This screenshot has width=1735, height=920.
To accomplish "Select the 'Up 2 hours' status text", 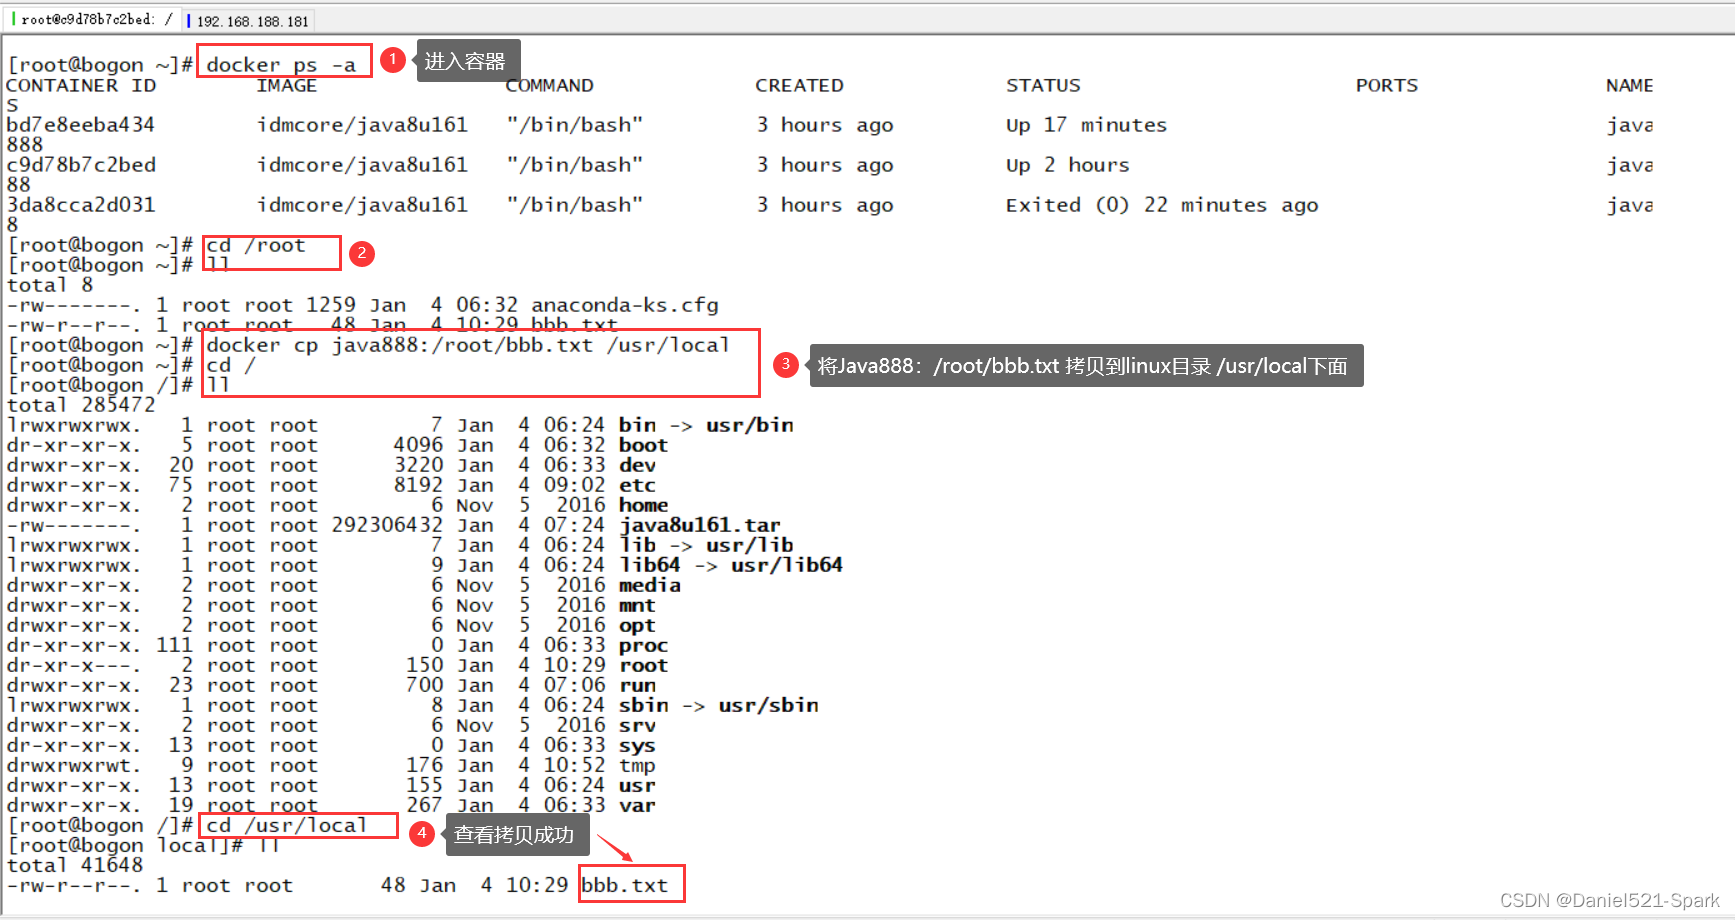I will pyautogui.click(x=1068, y=165).
